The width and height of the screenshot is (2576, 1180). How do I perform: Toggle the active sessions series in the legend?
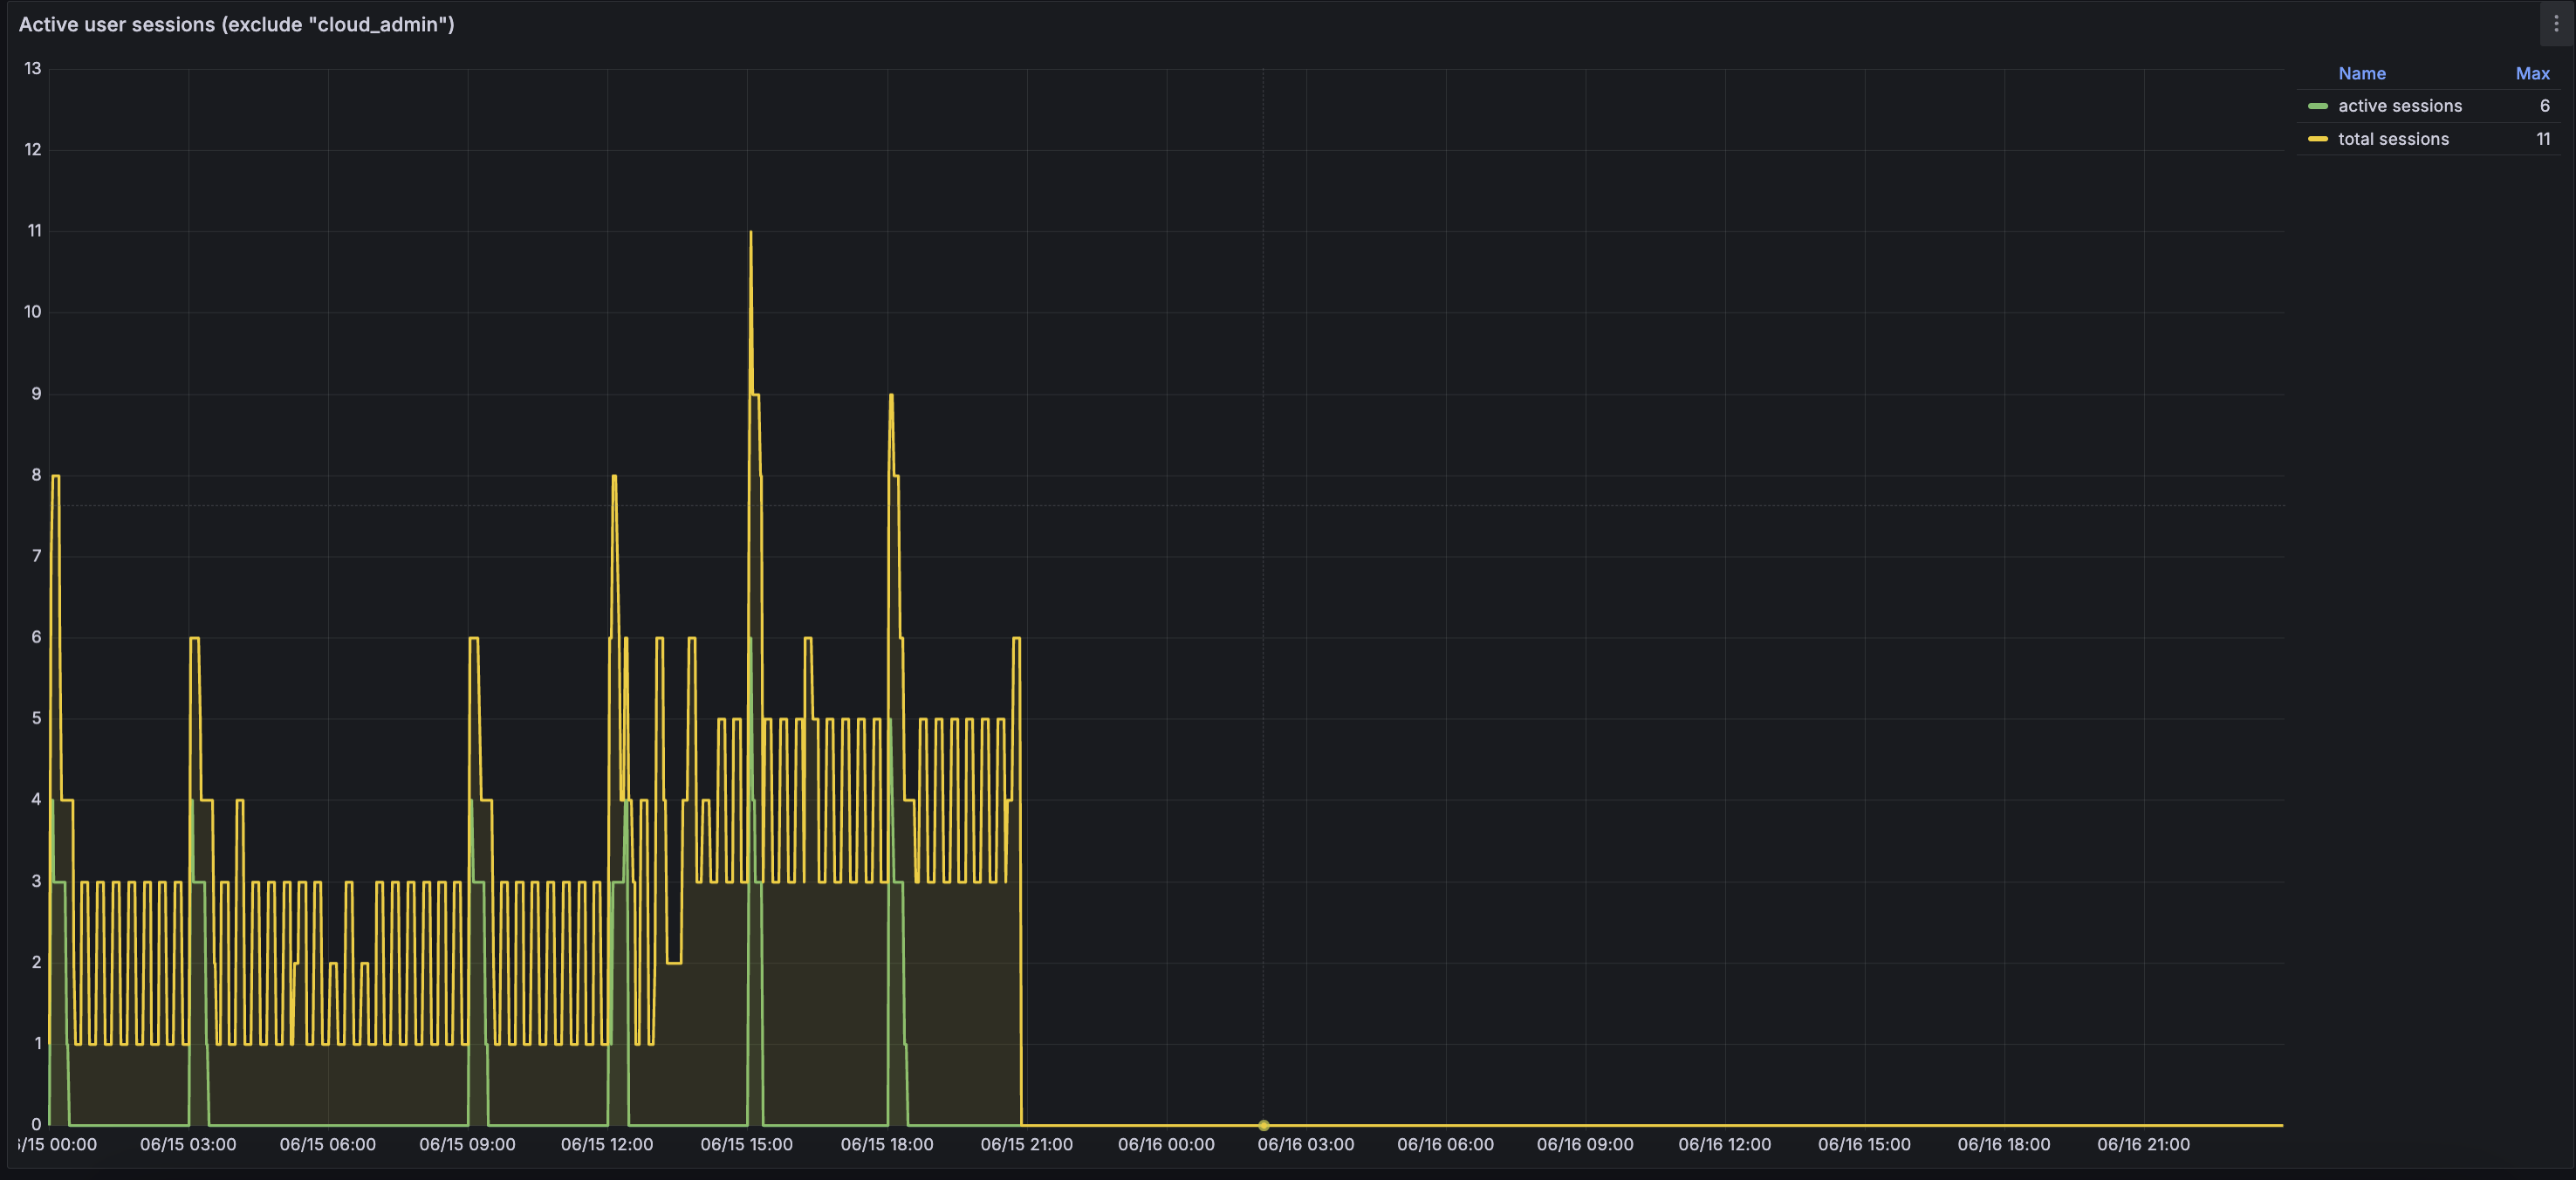(2399, 106)
